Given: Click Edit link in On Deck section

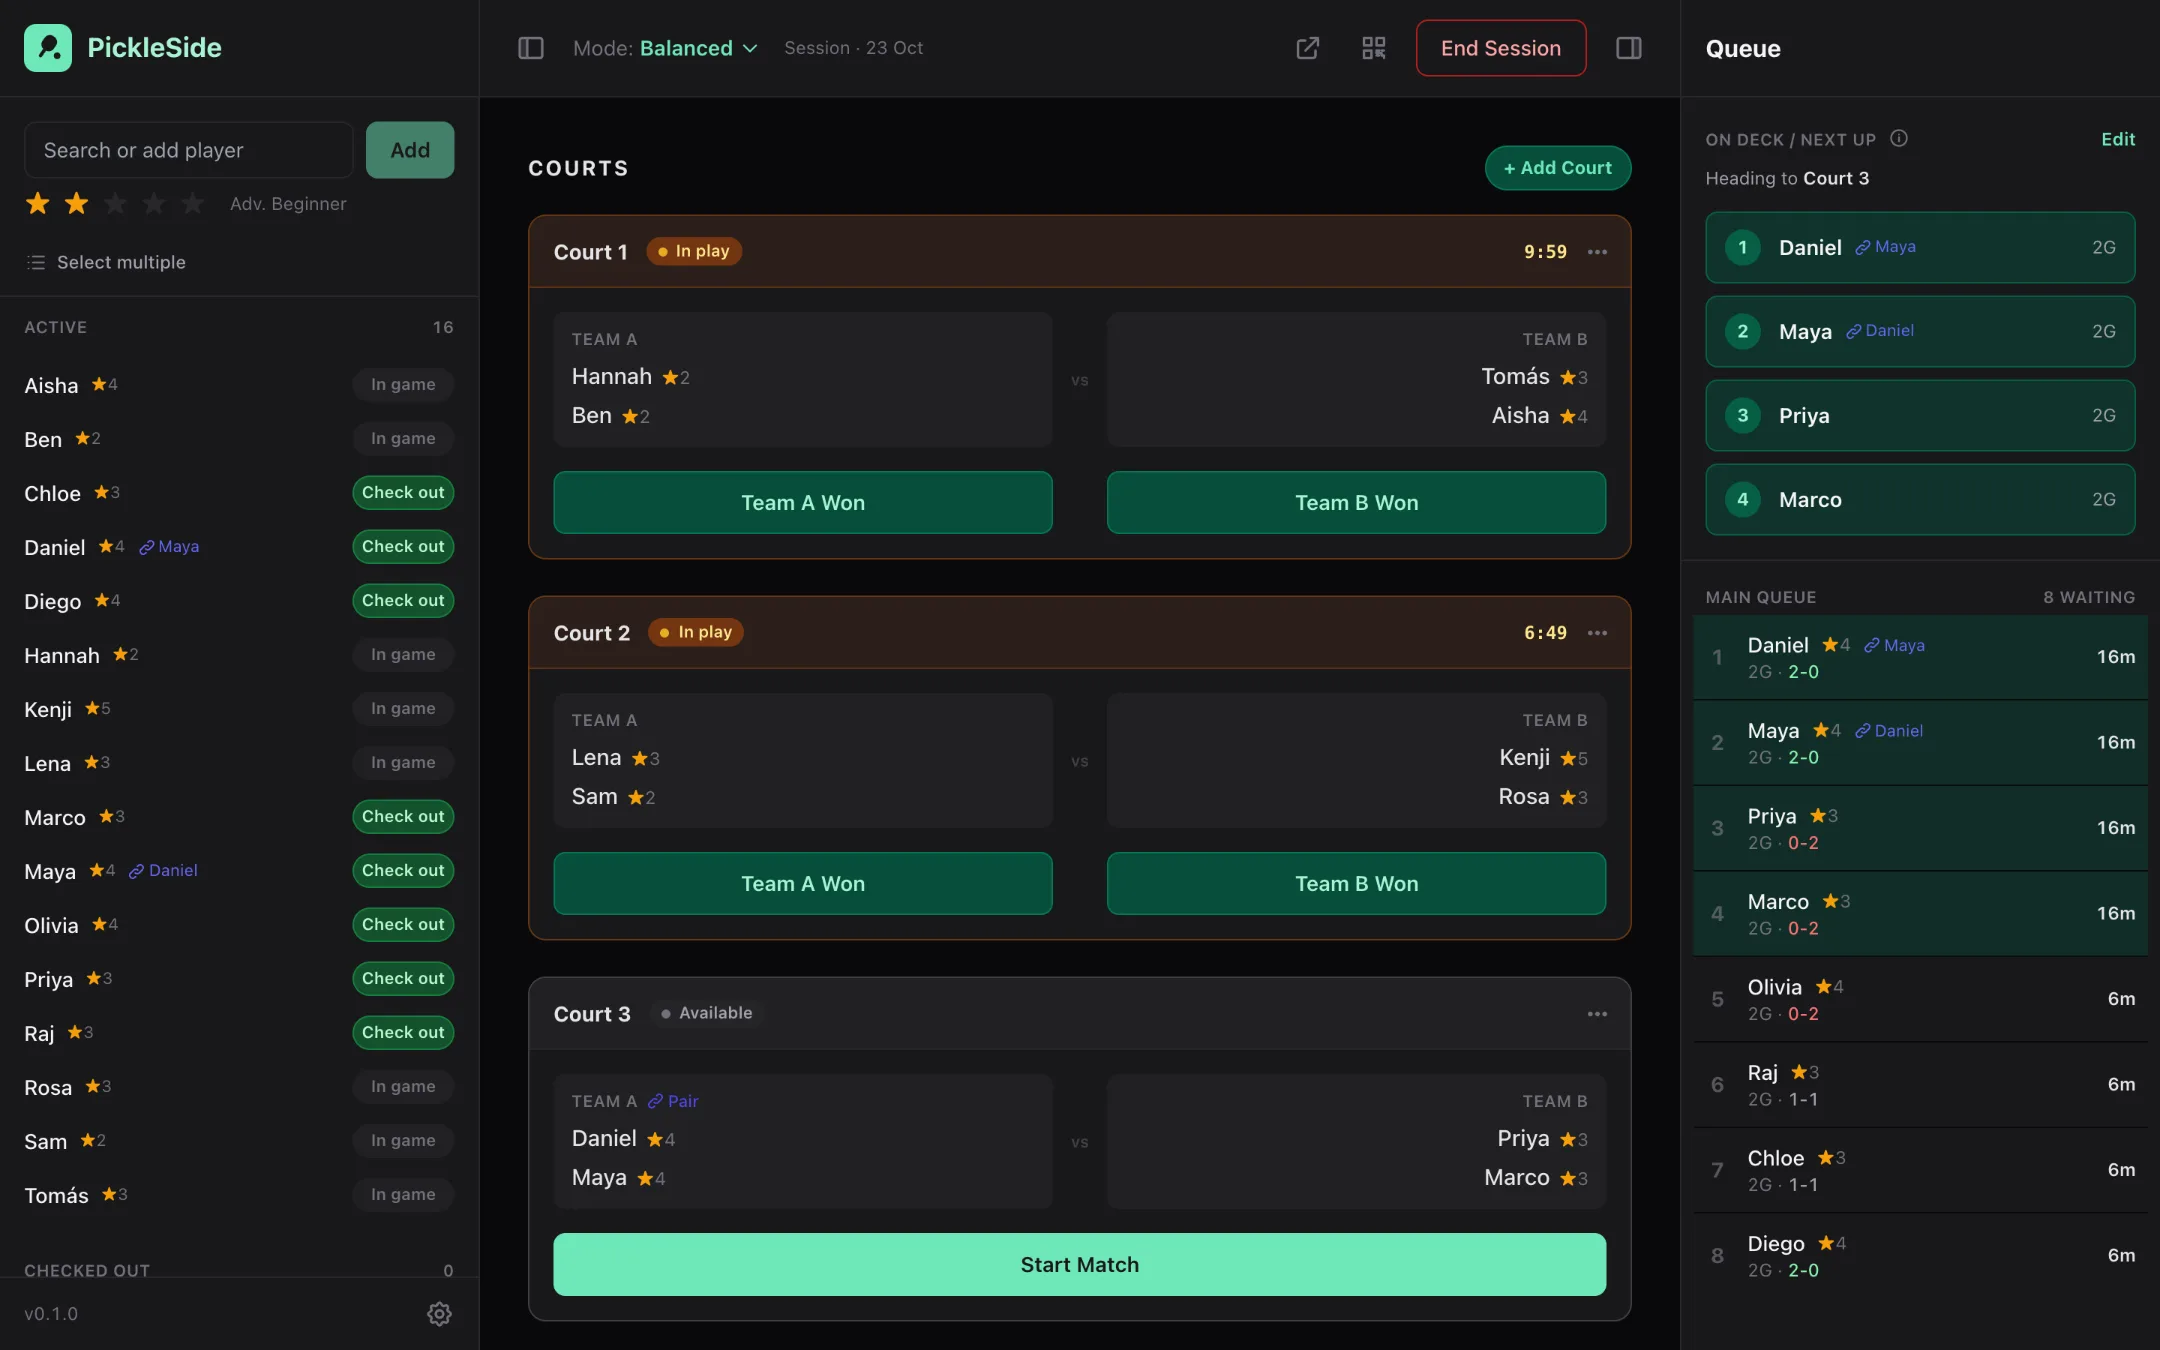Looking at the screenshot, I should tap(2117, 139).
